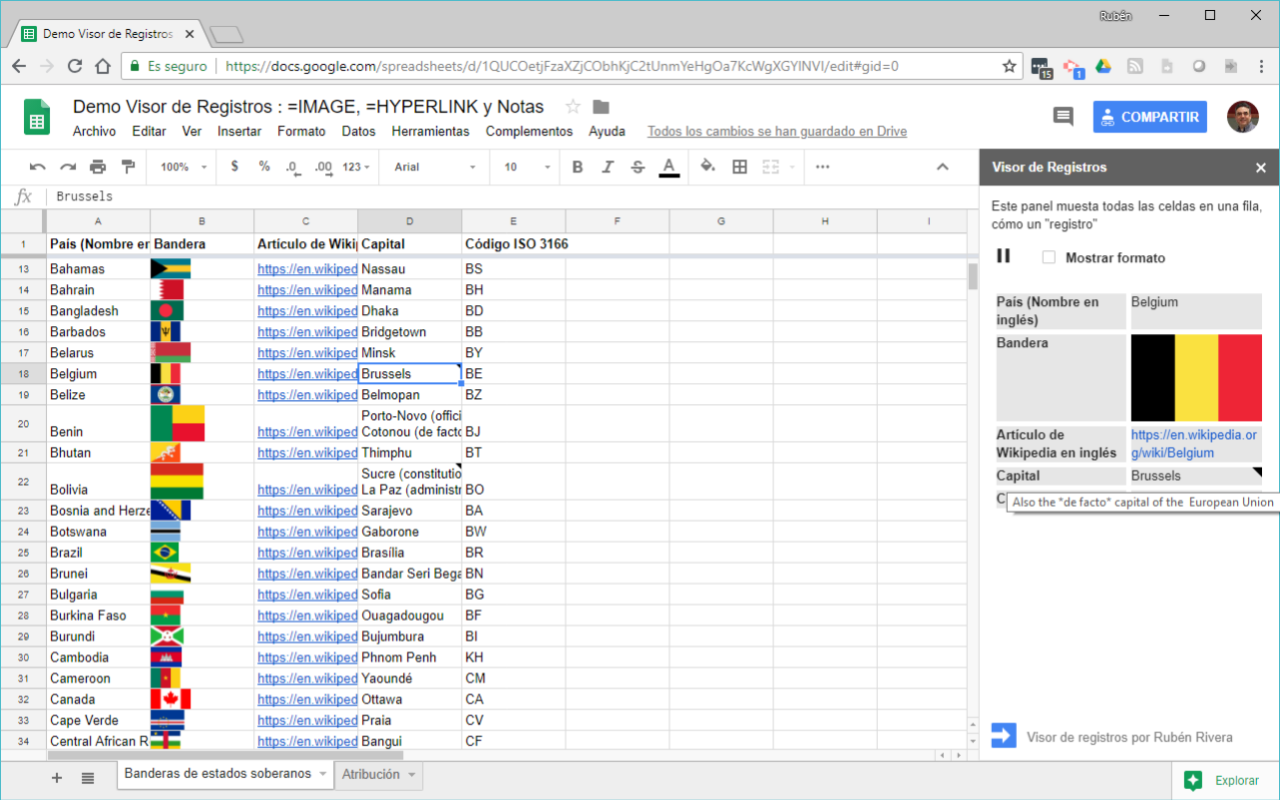Move document using the folder icon
The image size is (1280, 800).
pyautogui.click(x=601, y=107)
